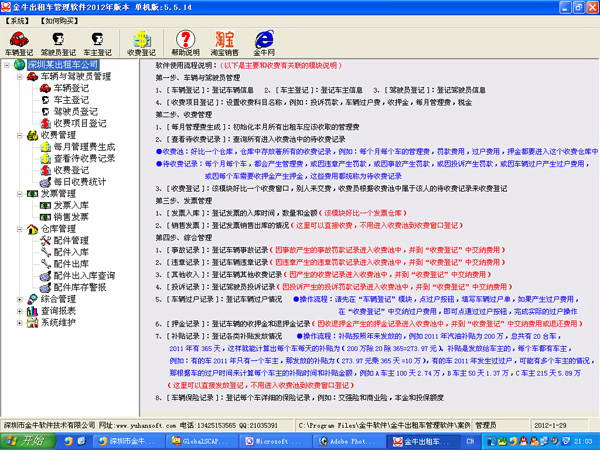
Task: Select 发票管理 folder node
Action: tap(58, 194)
